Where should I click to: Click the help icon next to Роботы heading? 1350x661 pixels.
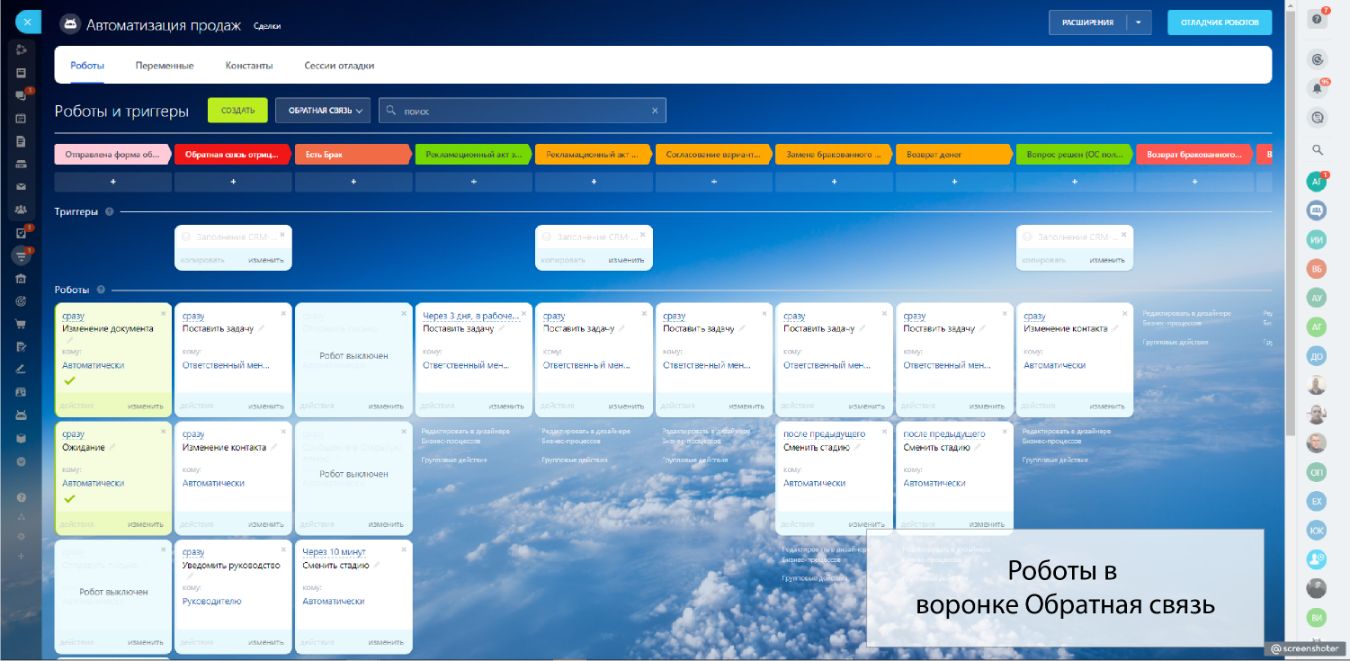pos(101,290)
